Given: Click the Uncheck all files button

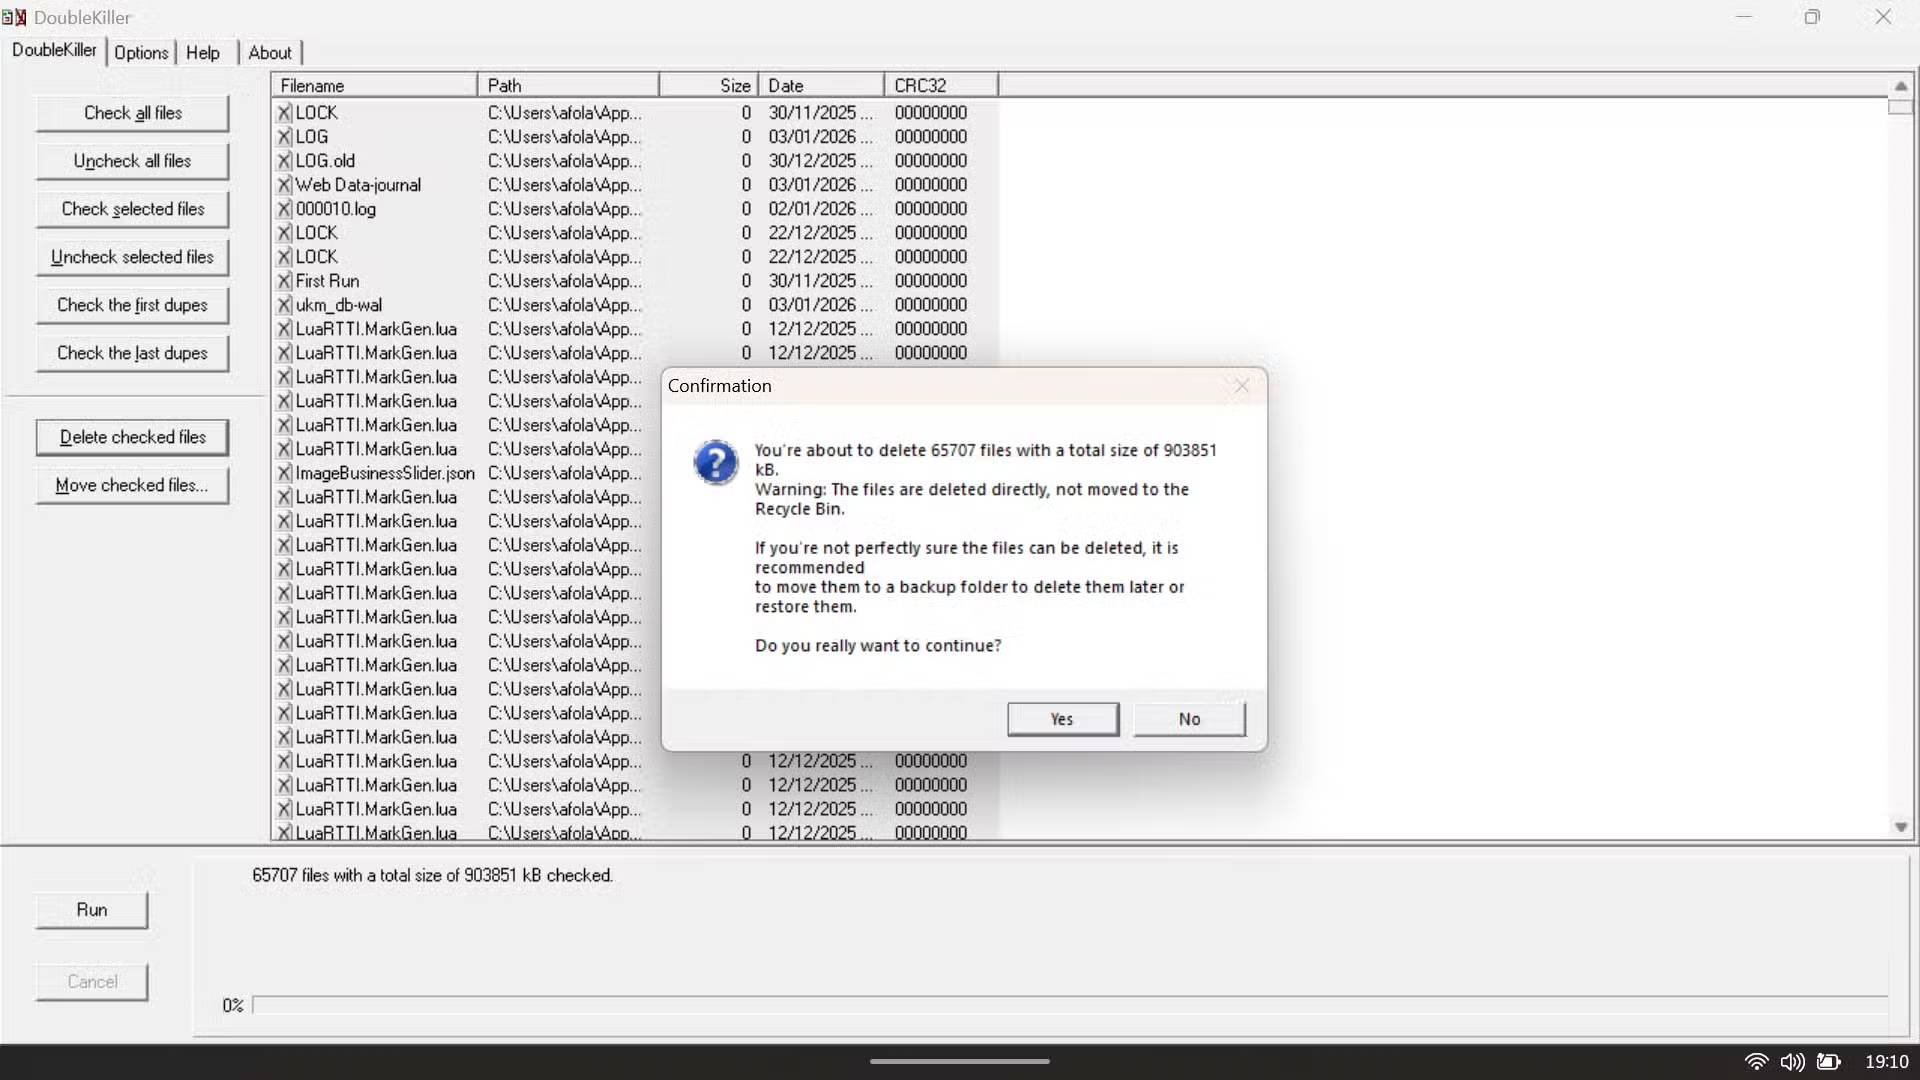Looking at the screenshot, I should pos(132,161).
